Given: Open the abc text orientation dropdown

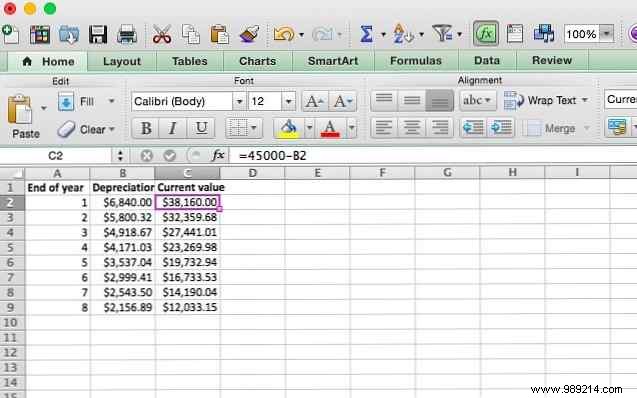Looking at the screenshot, I should pyautogui.click(x=478, y=100).
